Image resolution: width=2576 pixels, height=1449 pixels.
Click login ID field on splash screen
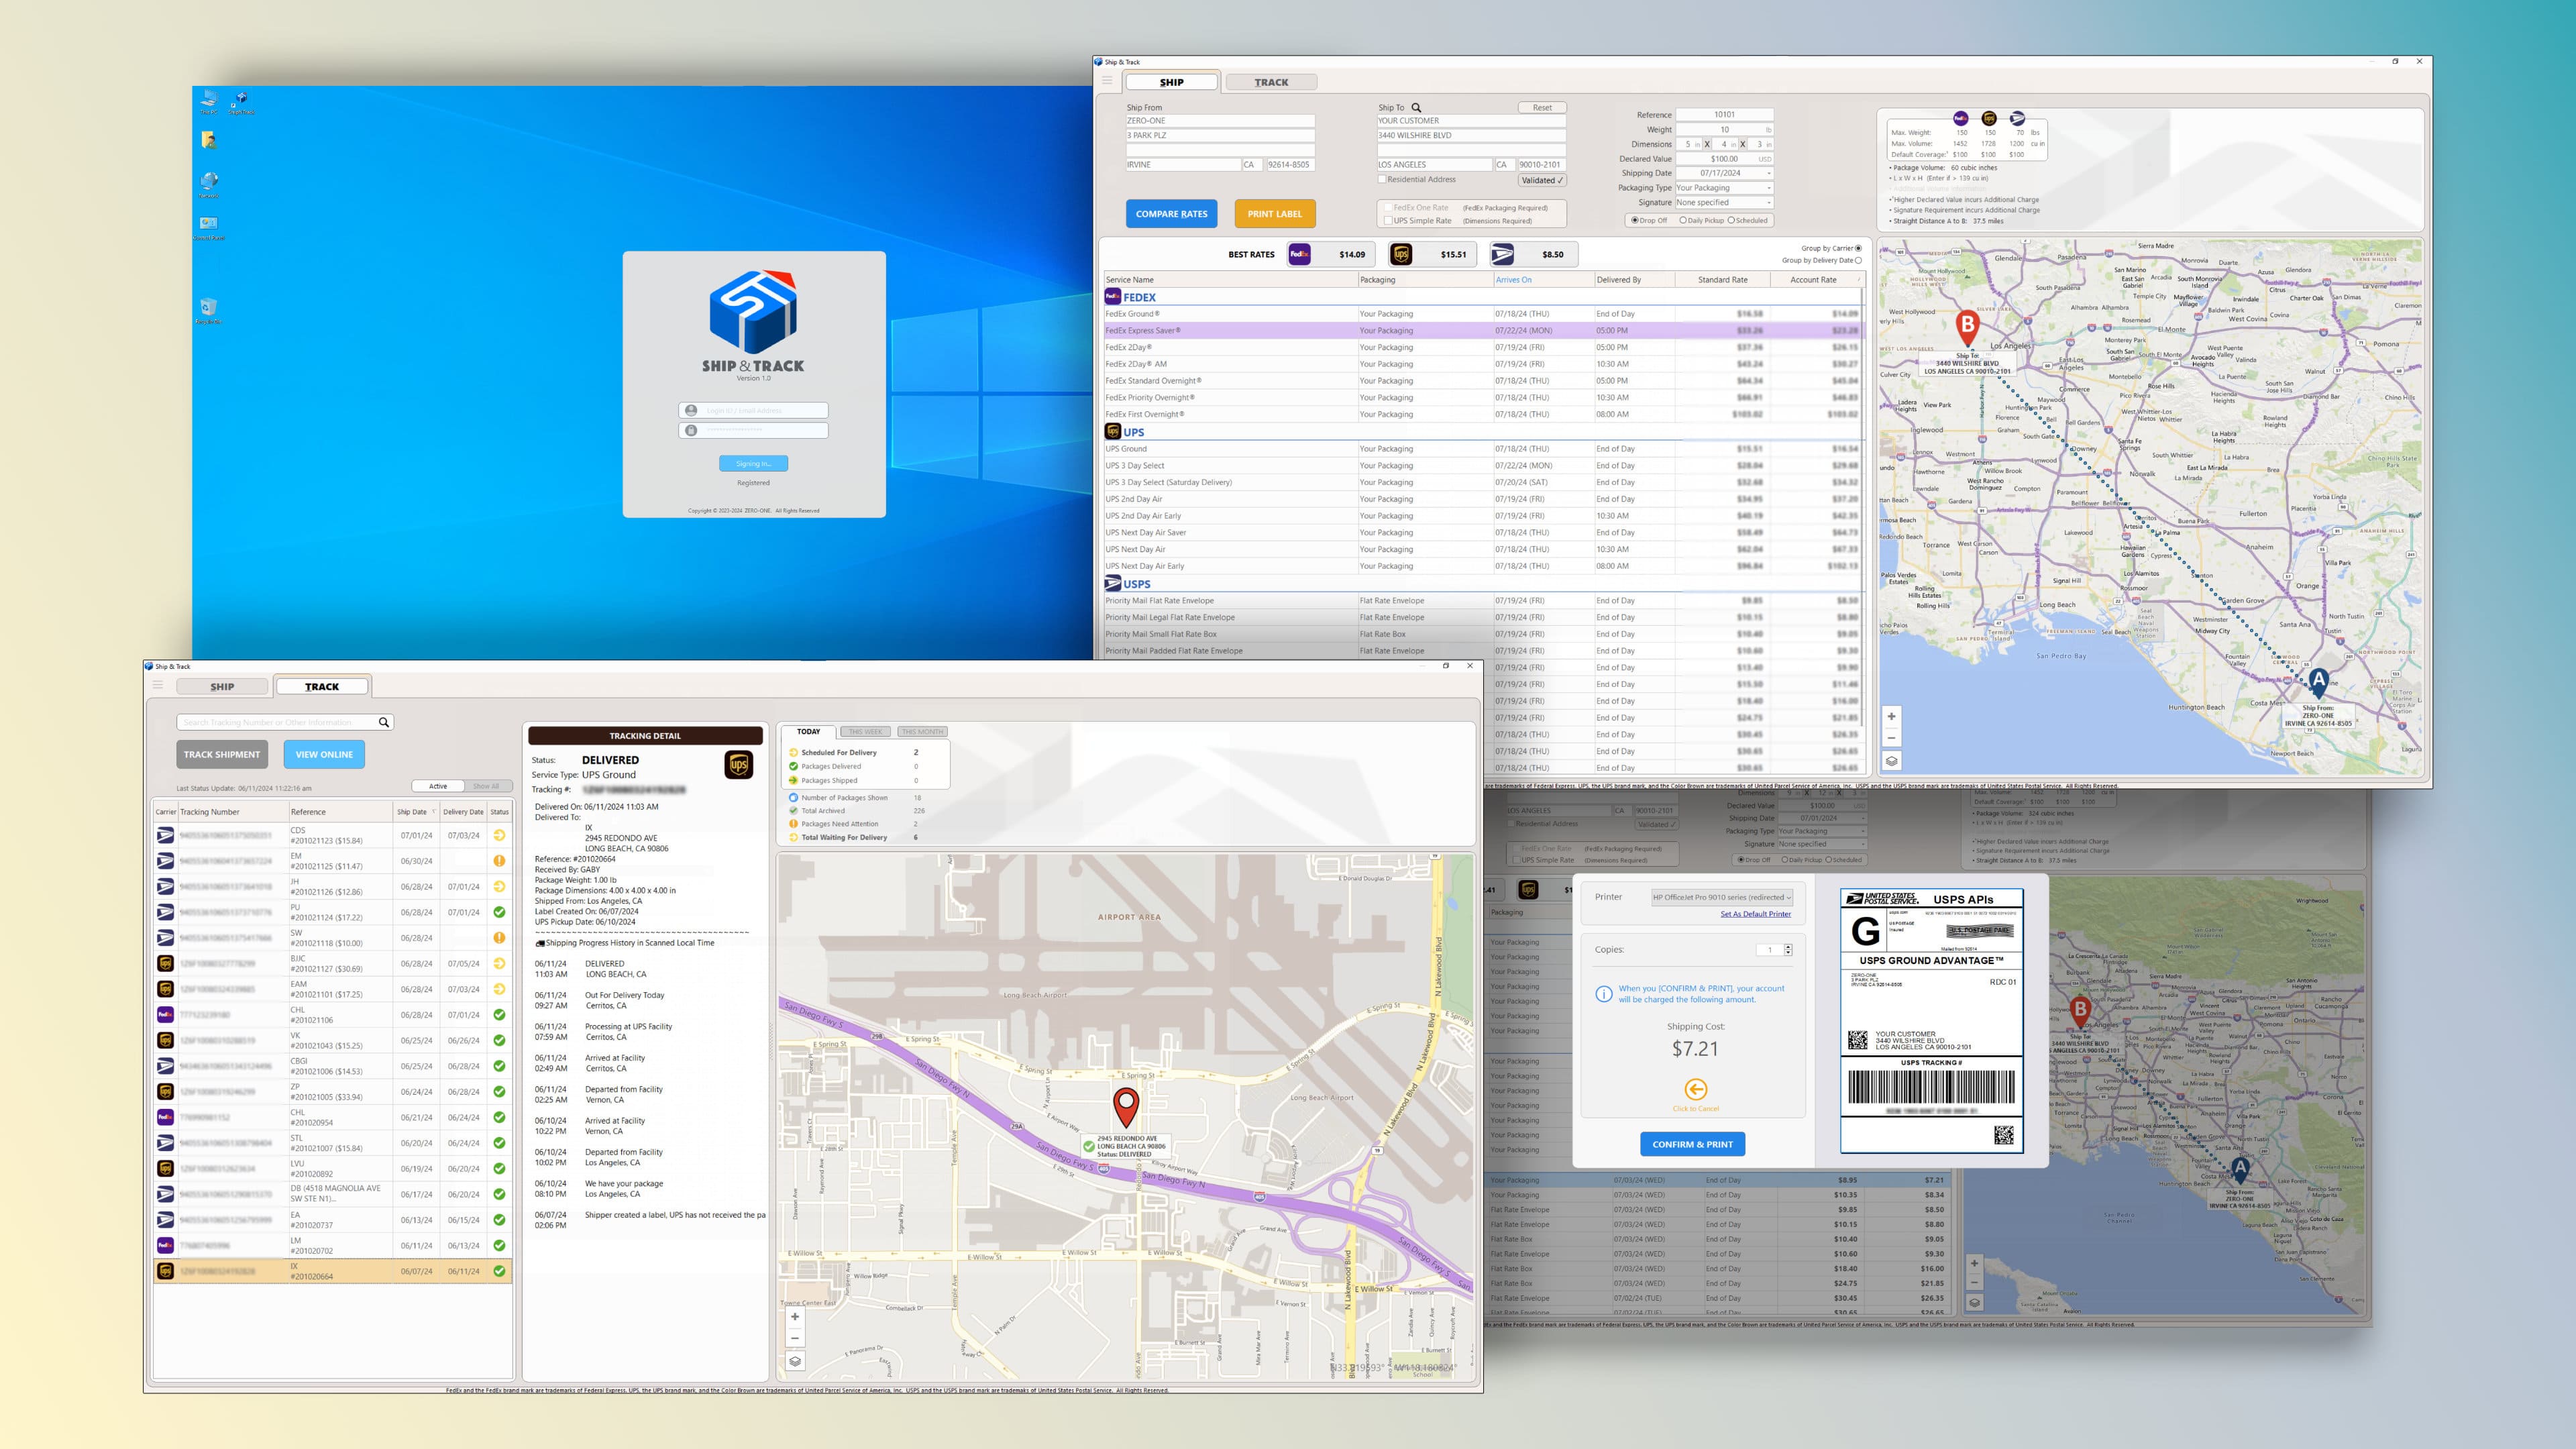753,410
